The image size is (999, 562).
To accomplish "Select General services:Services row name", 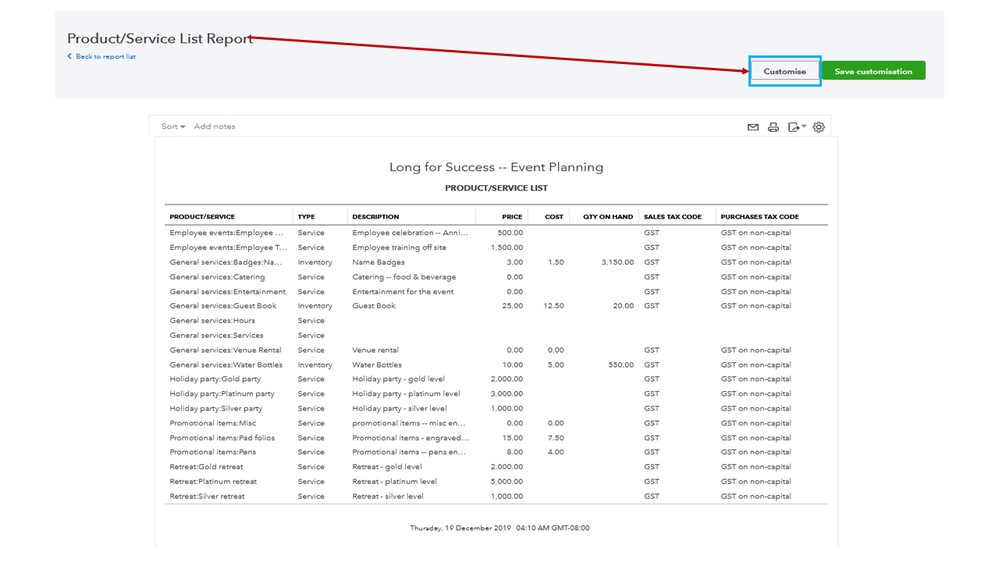I will pyautogui.click(x=217, y=335).
